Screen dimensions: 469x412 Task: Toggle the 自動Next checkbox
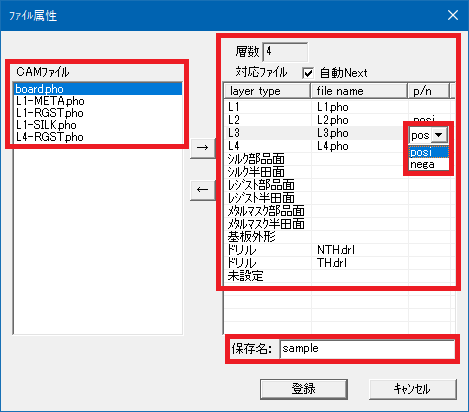(x=308, y=73)
